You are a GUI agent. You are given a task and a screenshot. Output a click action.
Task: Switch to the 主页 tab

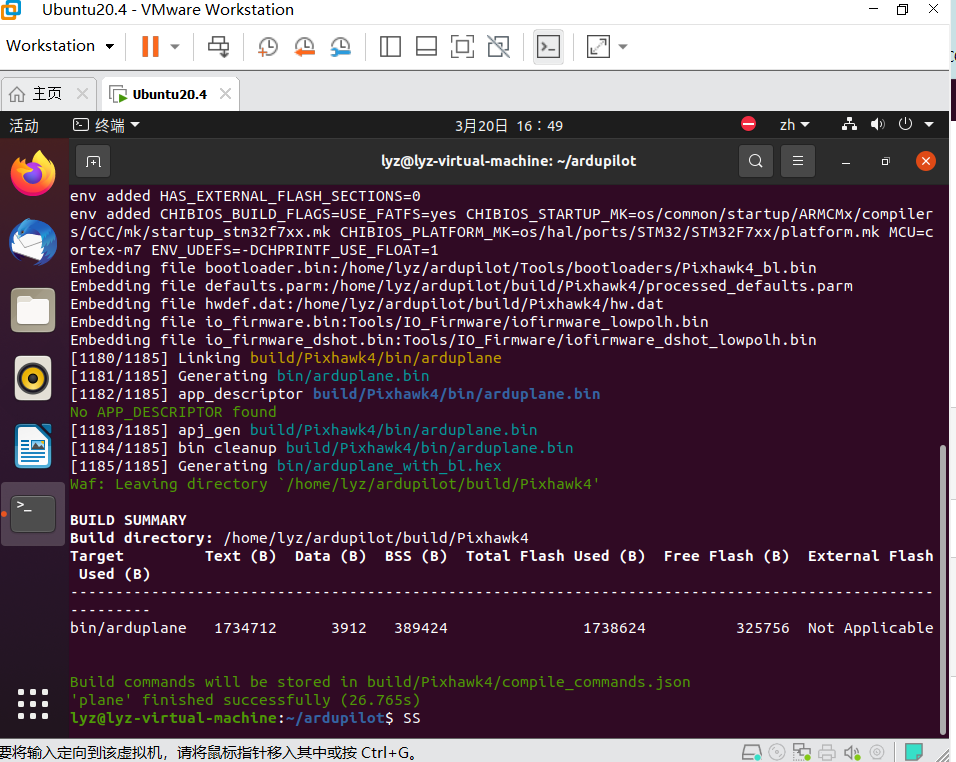(48, 93)
